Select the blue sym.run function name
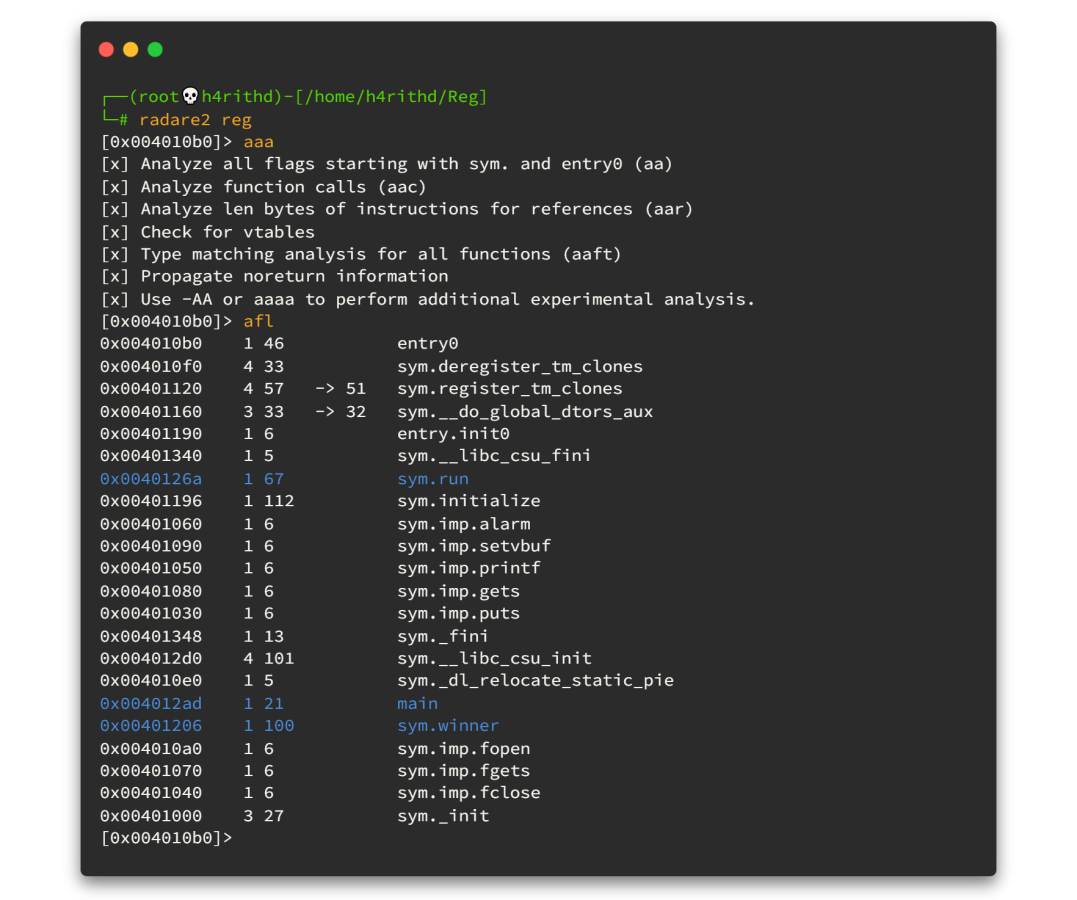1077x900 pixels. tap(432, 479)
